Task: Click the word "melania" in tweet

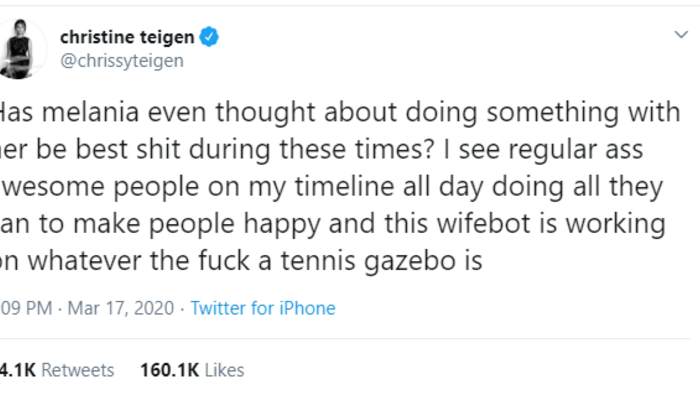Action: coord(93,113)
